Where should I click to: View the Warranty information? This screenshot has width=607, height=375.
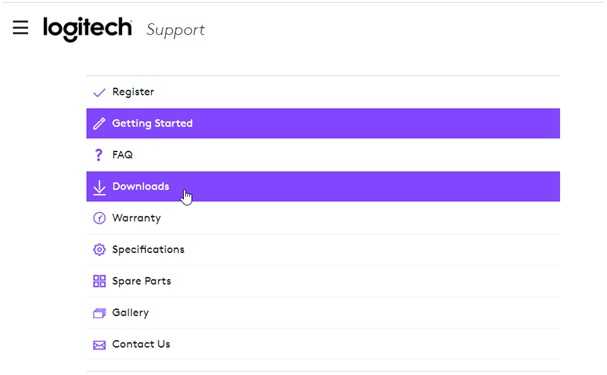(323, 218)
